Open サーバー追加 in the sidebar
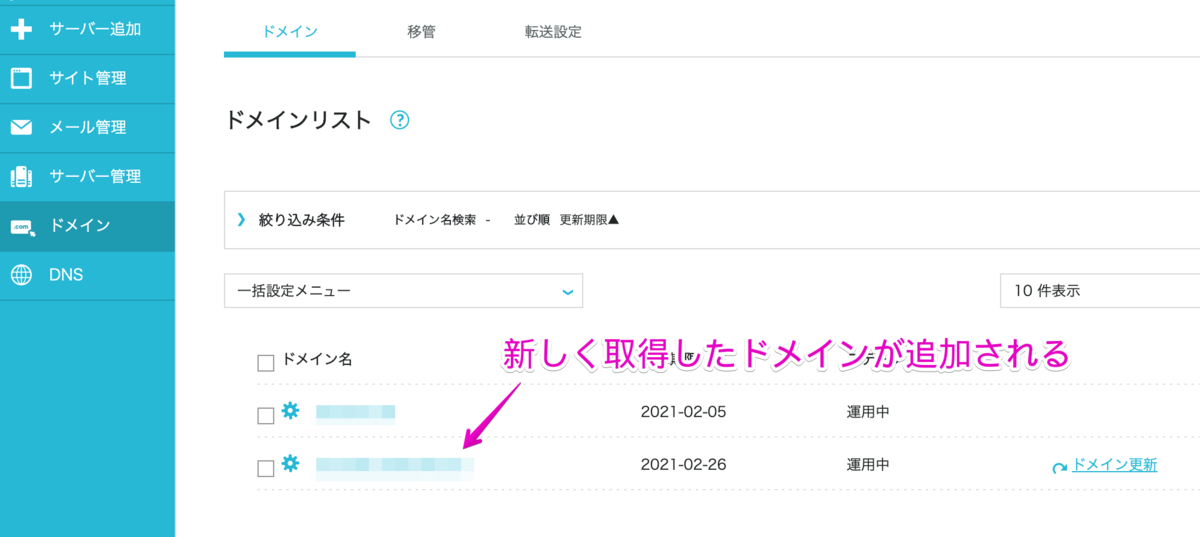This screenshot has height=537, width=1200. (x=87, y=29)
